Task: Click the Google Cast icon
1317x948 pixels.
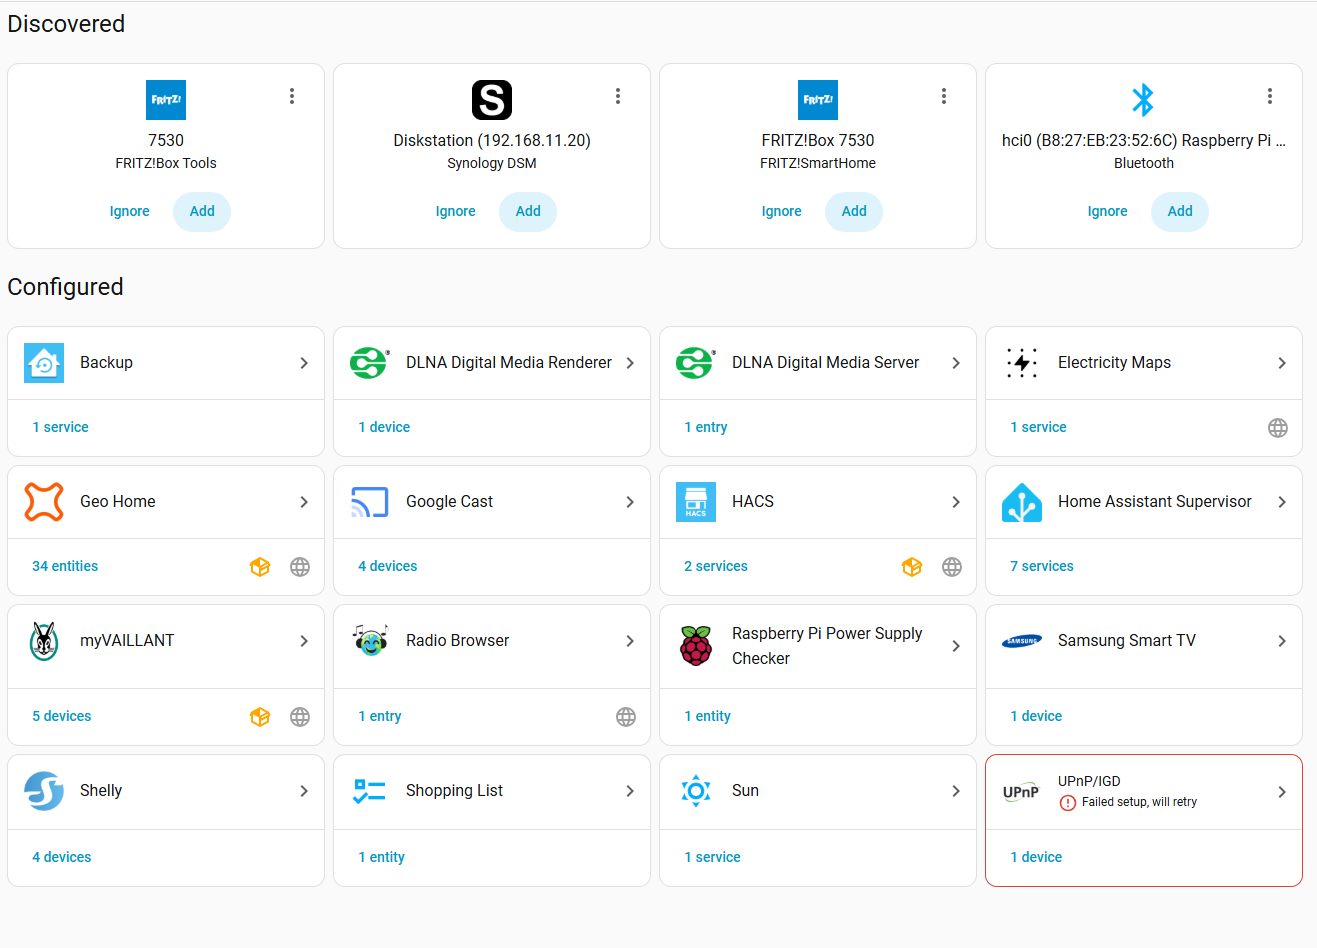Action: pyautogui.click(x=370, y=502)
